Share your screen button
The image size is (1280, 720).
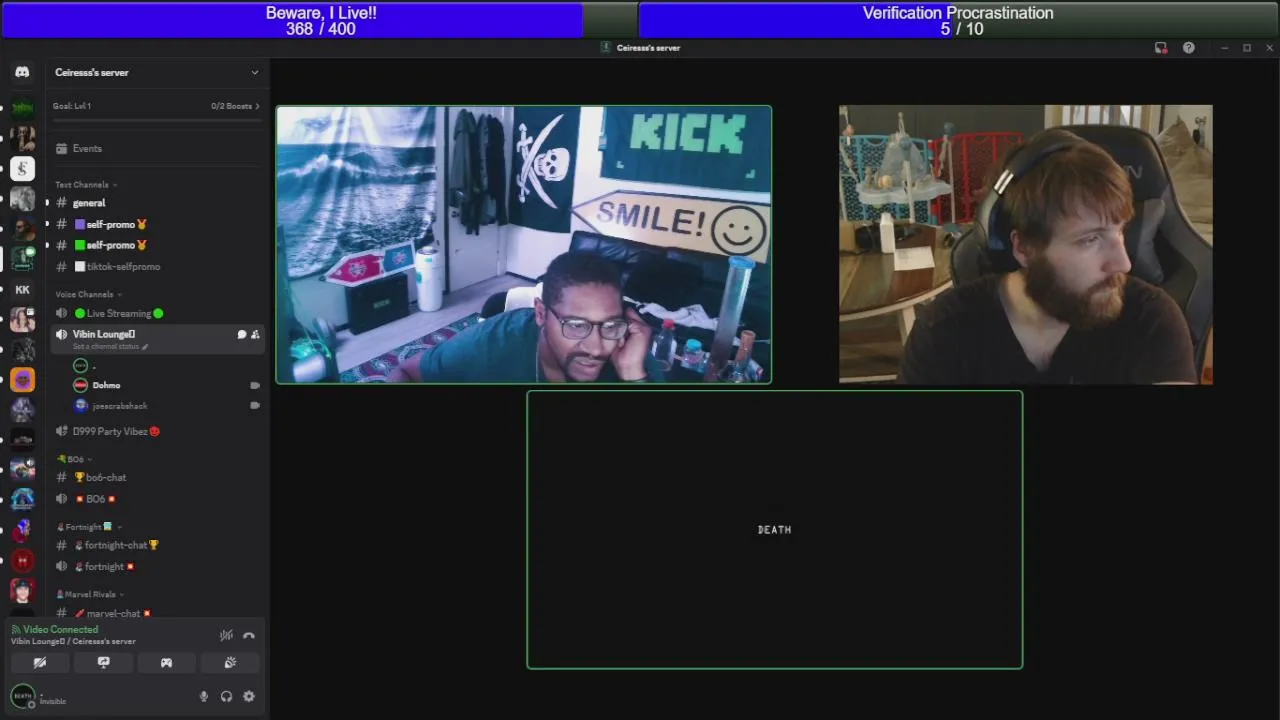[x=103, y=662]
